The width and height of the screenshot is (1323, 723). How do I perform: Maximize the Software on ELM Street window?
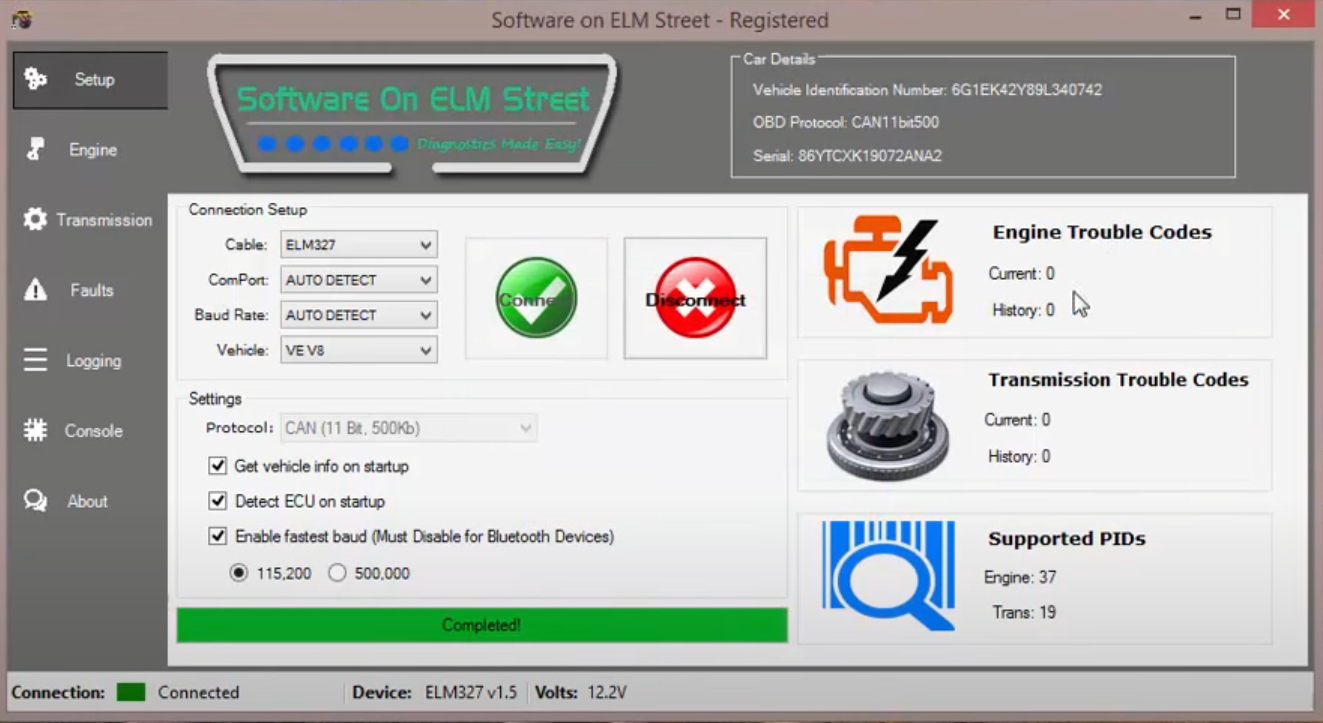[1233, 16]
